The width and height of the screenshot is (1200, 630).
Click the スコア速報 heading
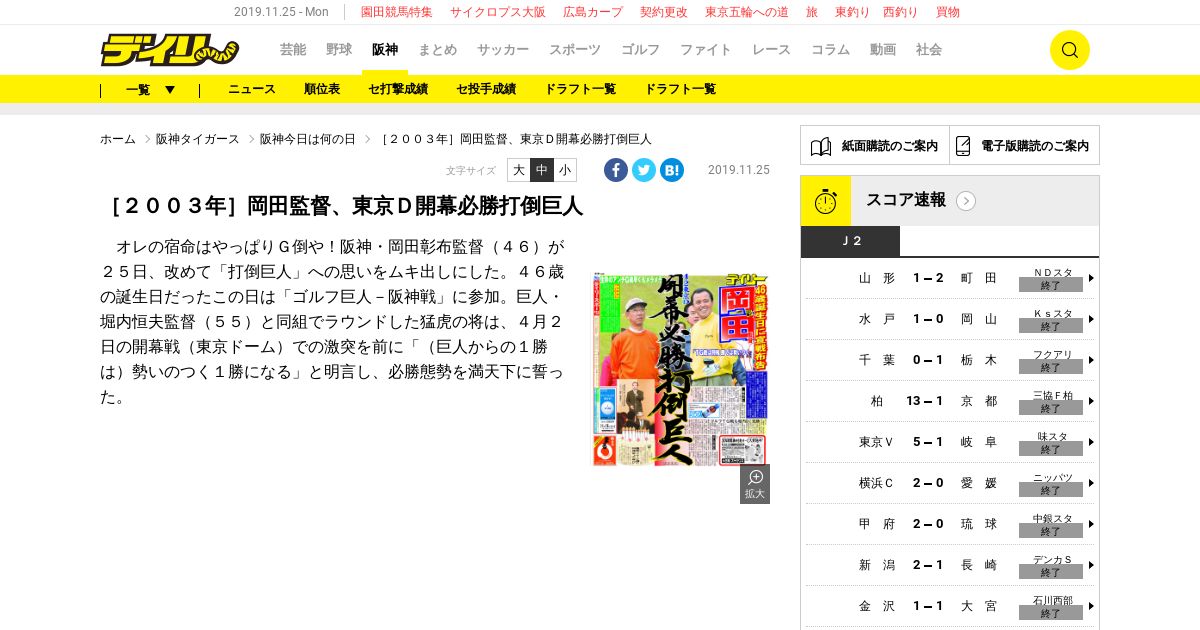[x=906, y=200]
